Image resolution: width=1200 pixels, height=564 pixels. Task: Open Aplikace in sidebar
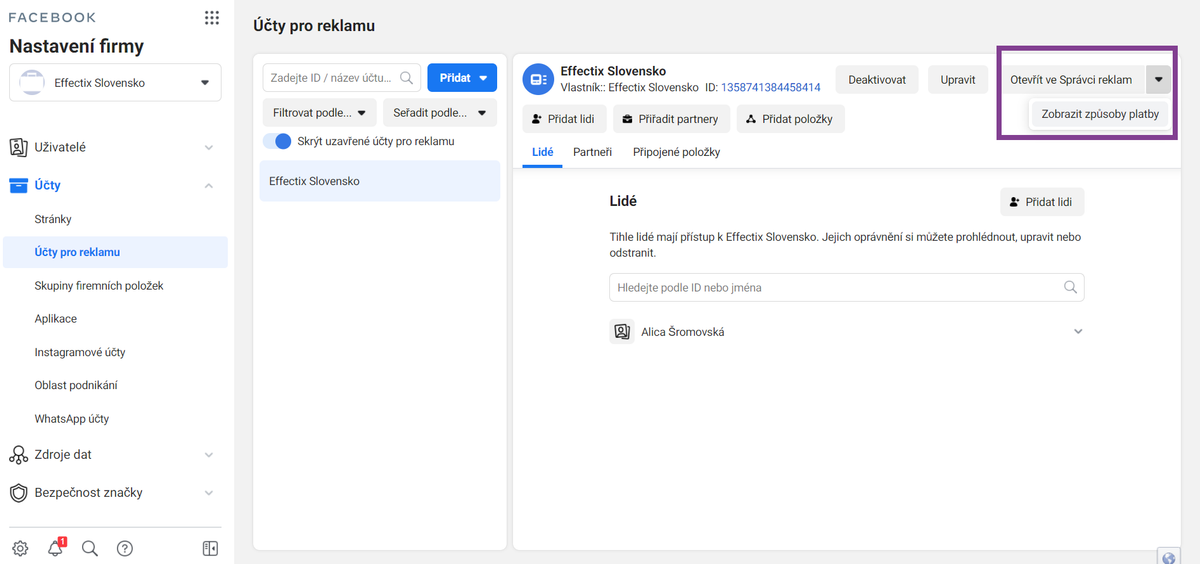(x=55, y=318)
